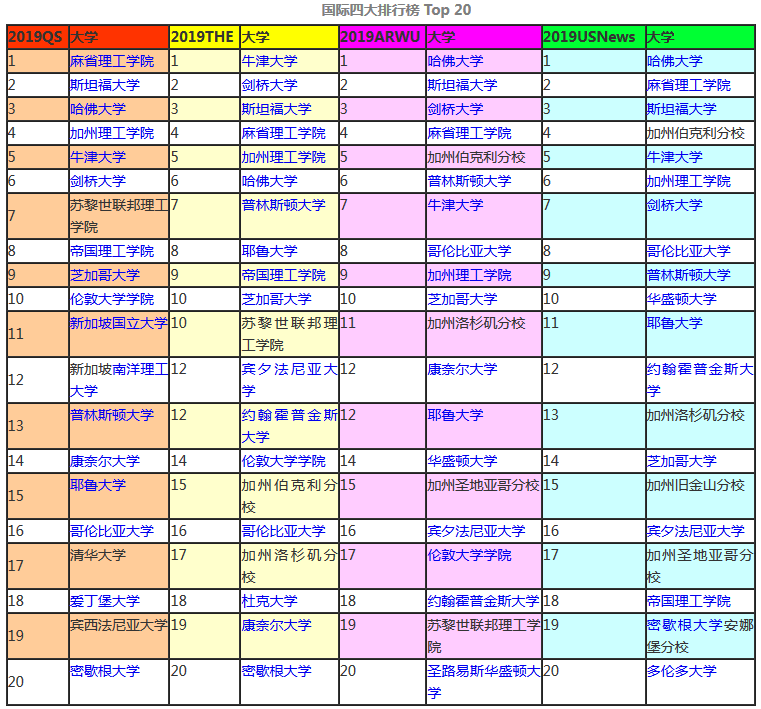This screenshot has height=709, width=761.
Task: Click 加州圣地亚哥分校 text at ARWU rank 15
Action: (483, 485)
